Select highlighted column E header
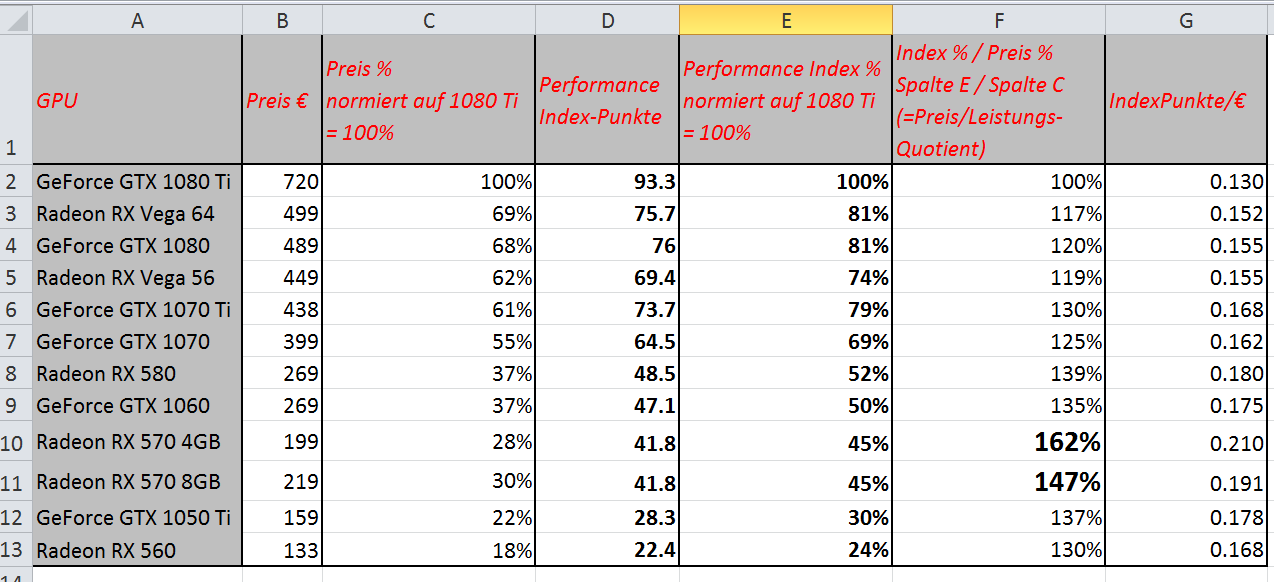Screen dimensions: 1274x582 785,20
